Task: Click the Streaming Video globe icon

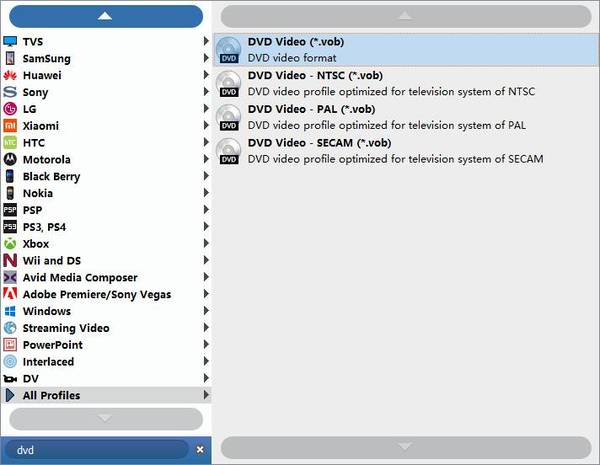Action: coord(10,328)
